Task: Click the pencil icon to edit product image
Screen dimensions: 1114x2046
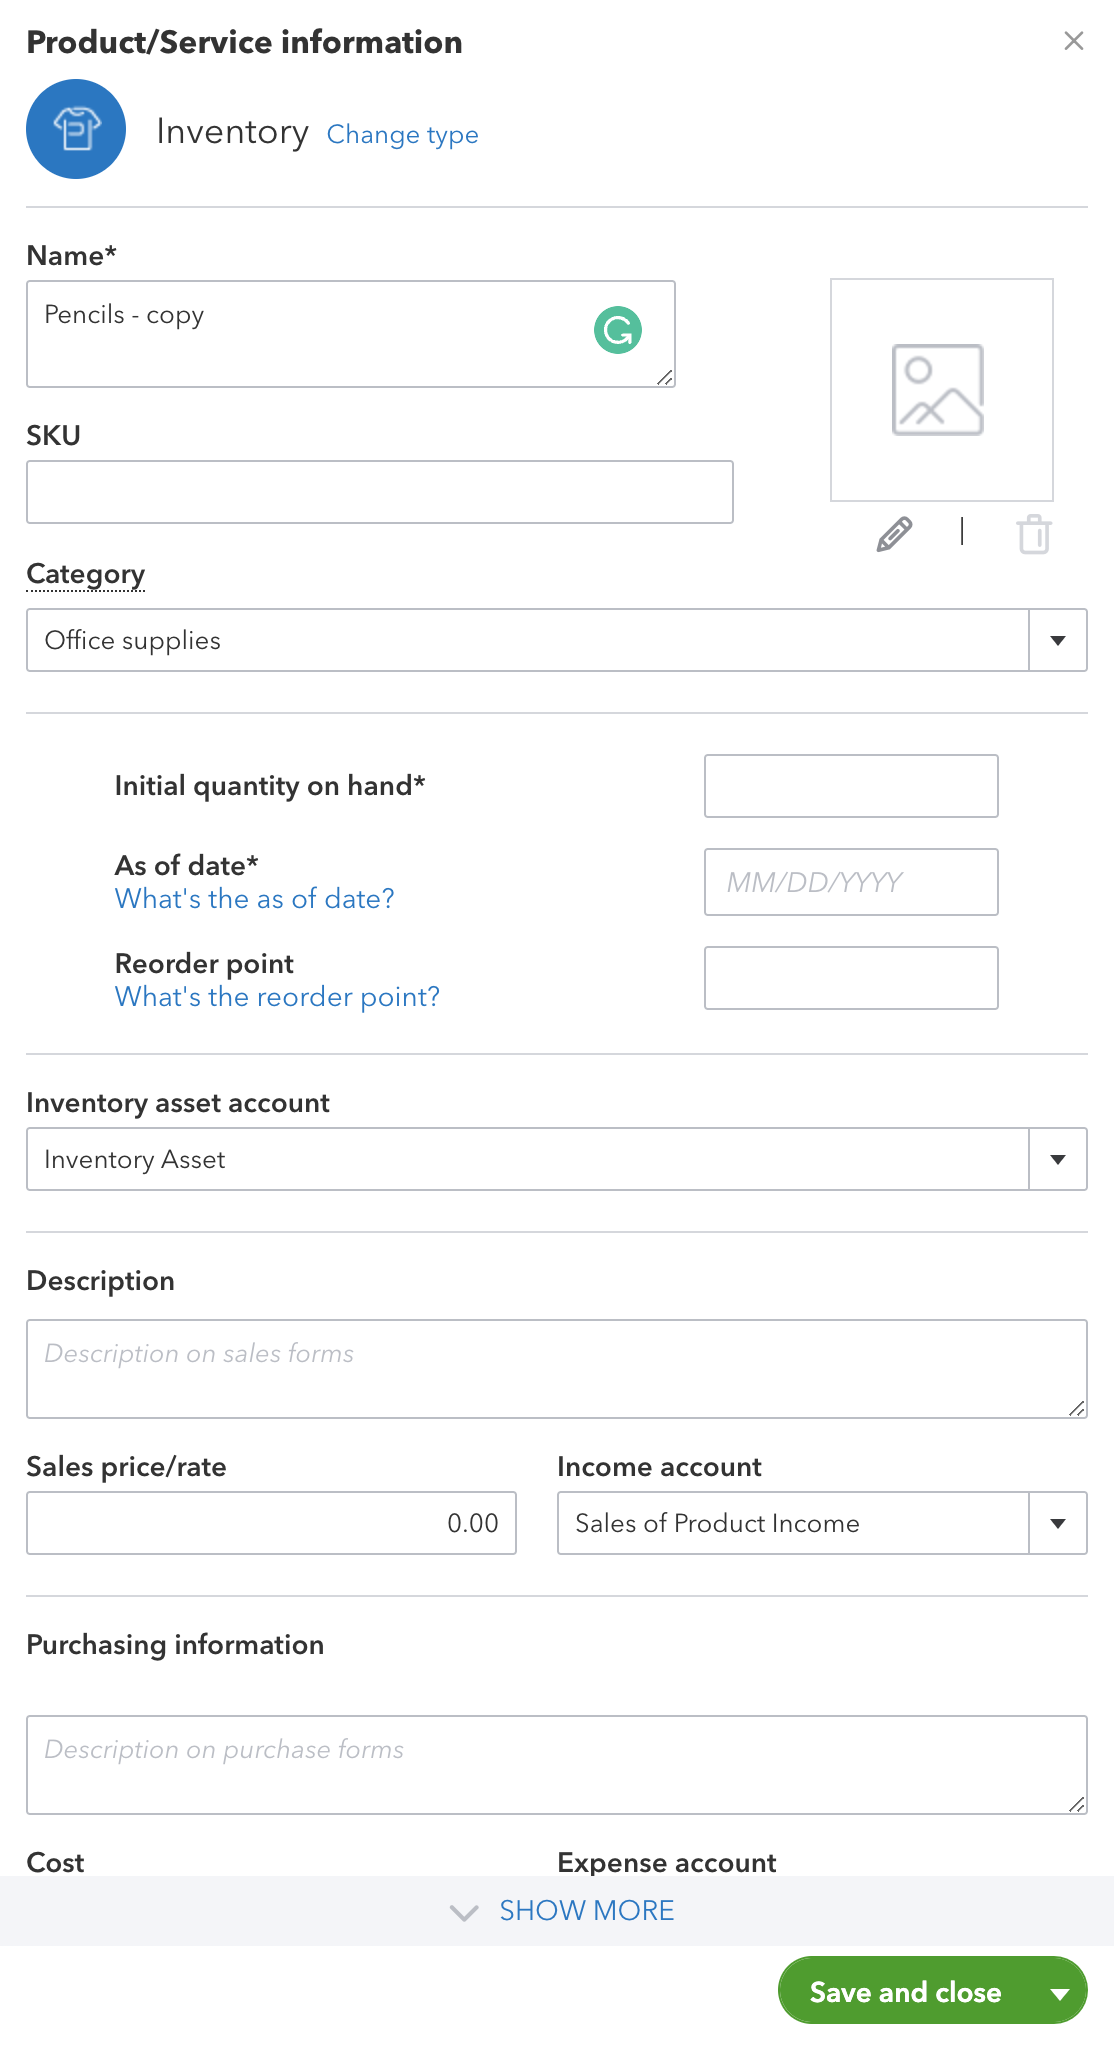Action: click(x=893, y=534)
